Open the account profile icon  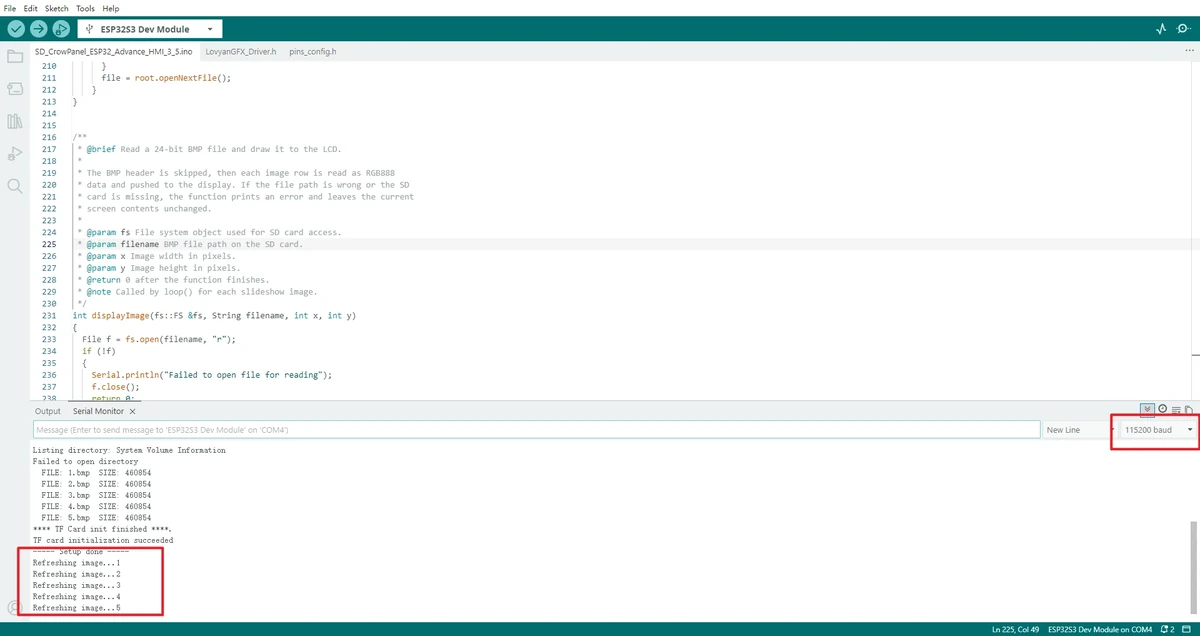tap(14, 607)
